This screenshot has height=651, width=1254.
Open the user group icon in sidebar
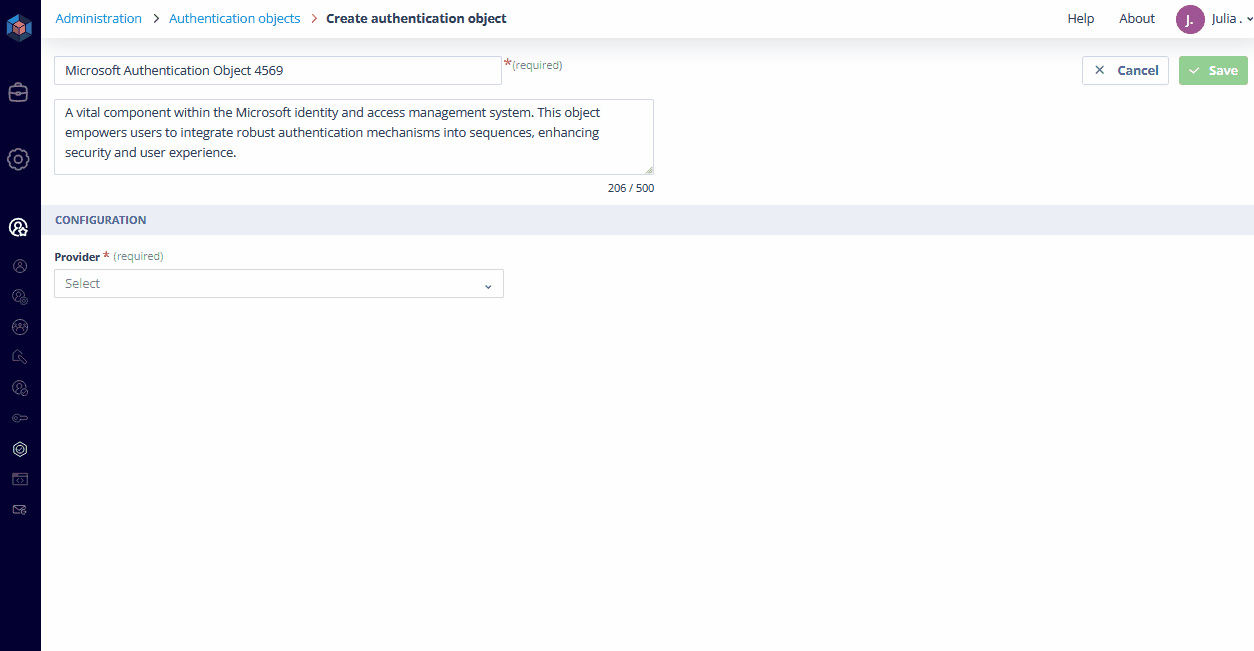tap(20, 326)
